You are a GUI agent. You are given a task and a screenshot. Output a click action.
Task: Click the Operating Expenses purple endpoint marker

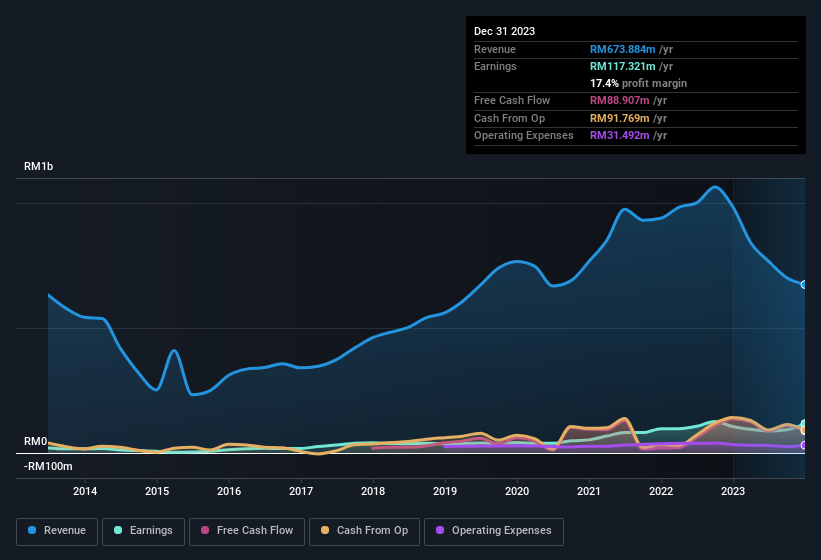tap(804, 445)
